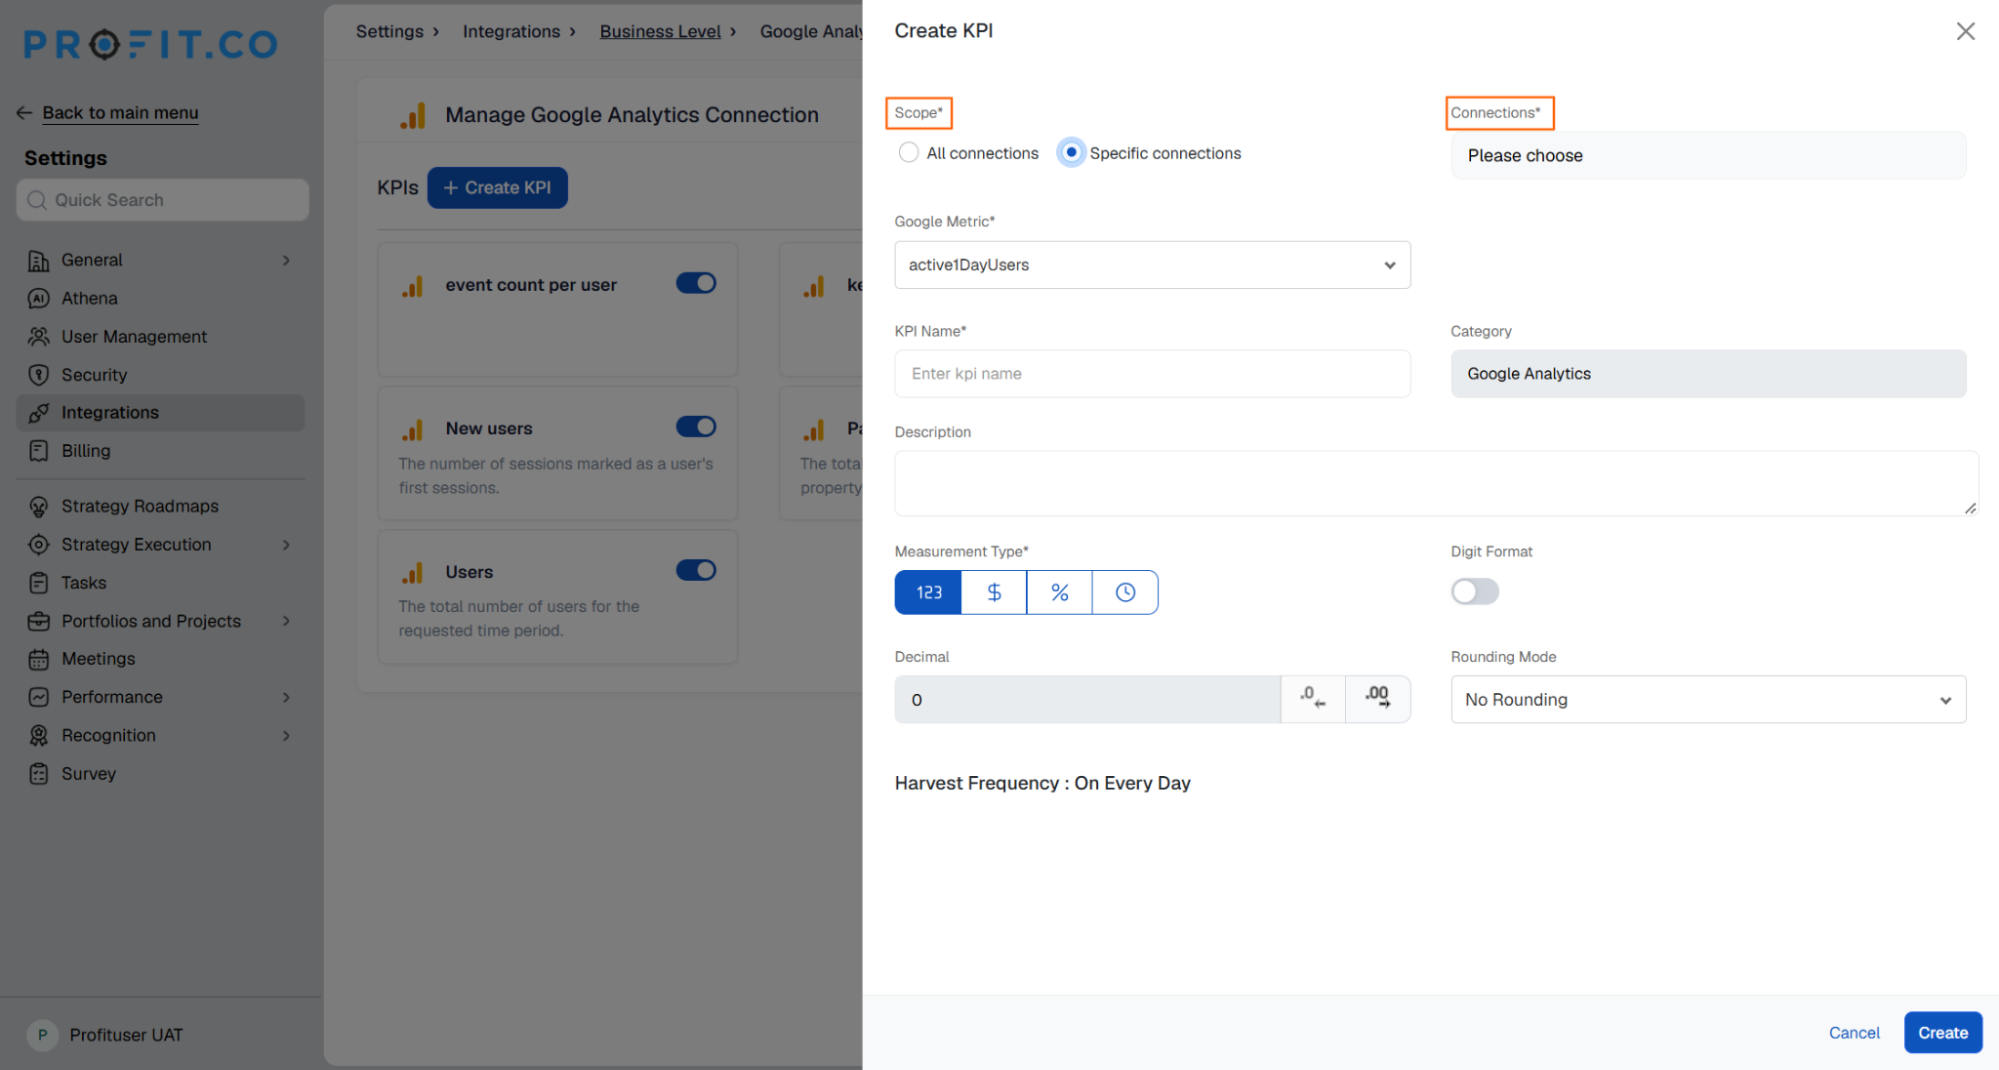Open the Google Metric dropdown
This screenshot has width=1999, height=1070.
pyautogui.click(x=1152, y=265)
